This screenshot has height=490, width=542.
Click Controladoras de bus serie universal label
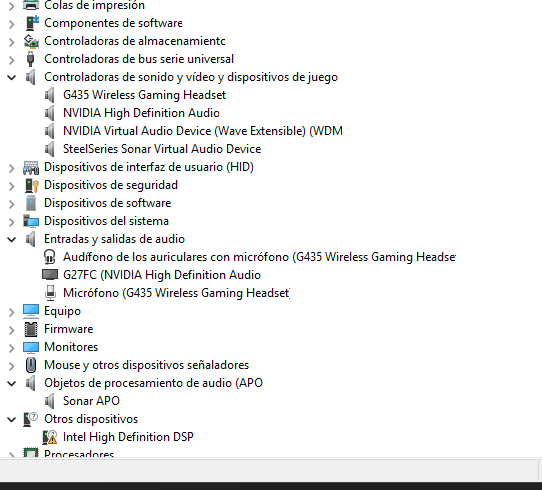pos(139,59)
